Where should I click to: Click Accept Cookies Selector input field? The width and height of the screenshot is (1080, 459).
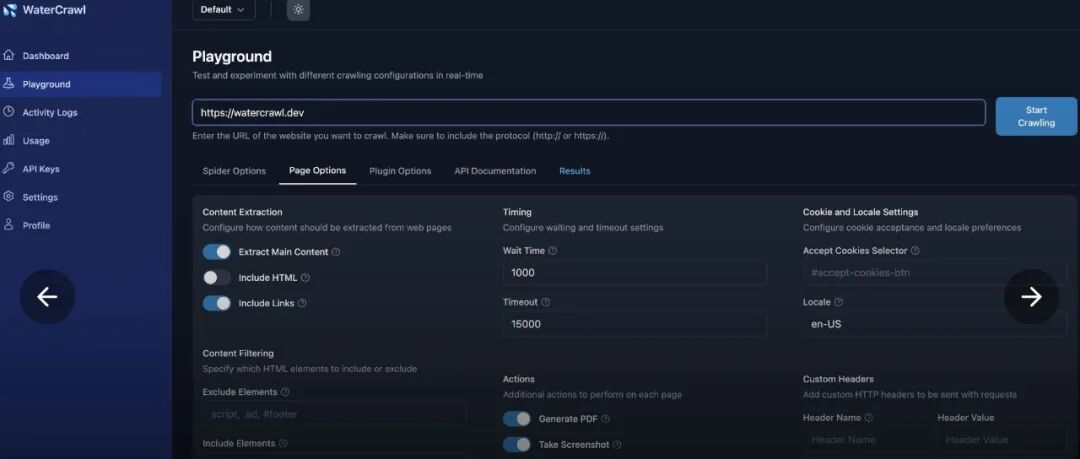pos(935,273)
